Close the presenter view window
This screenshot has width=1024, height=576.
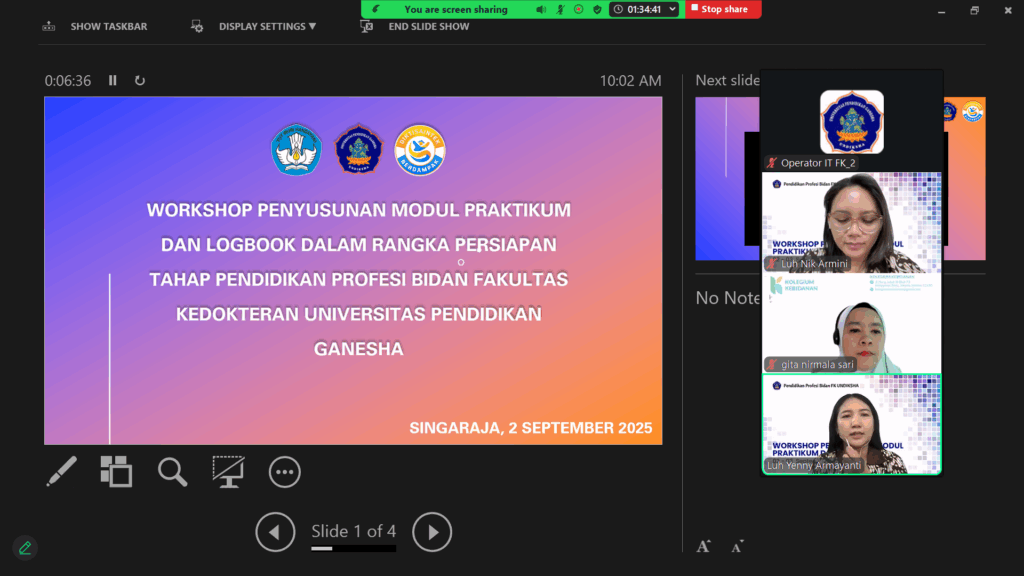(1008, 10)
